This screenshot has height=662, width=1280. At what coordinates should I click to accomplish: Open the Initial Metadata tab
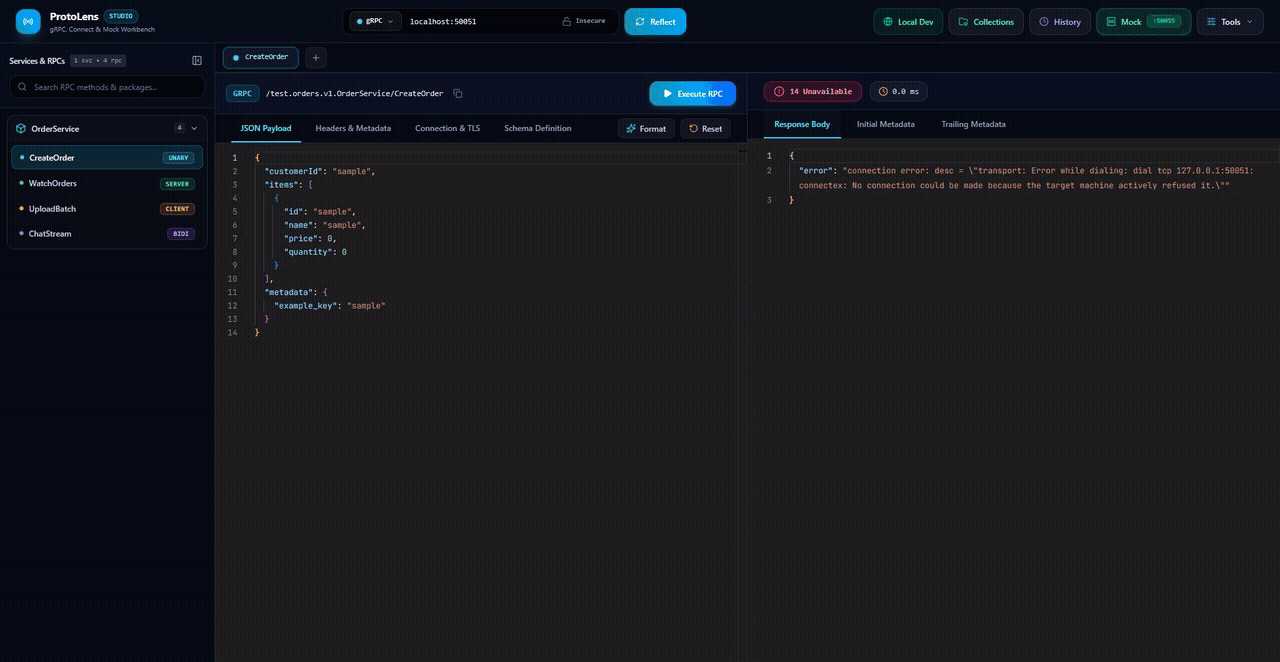pyautogui.click(x=885, y=124)
